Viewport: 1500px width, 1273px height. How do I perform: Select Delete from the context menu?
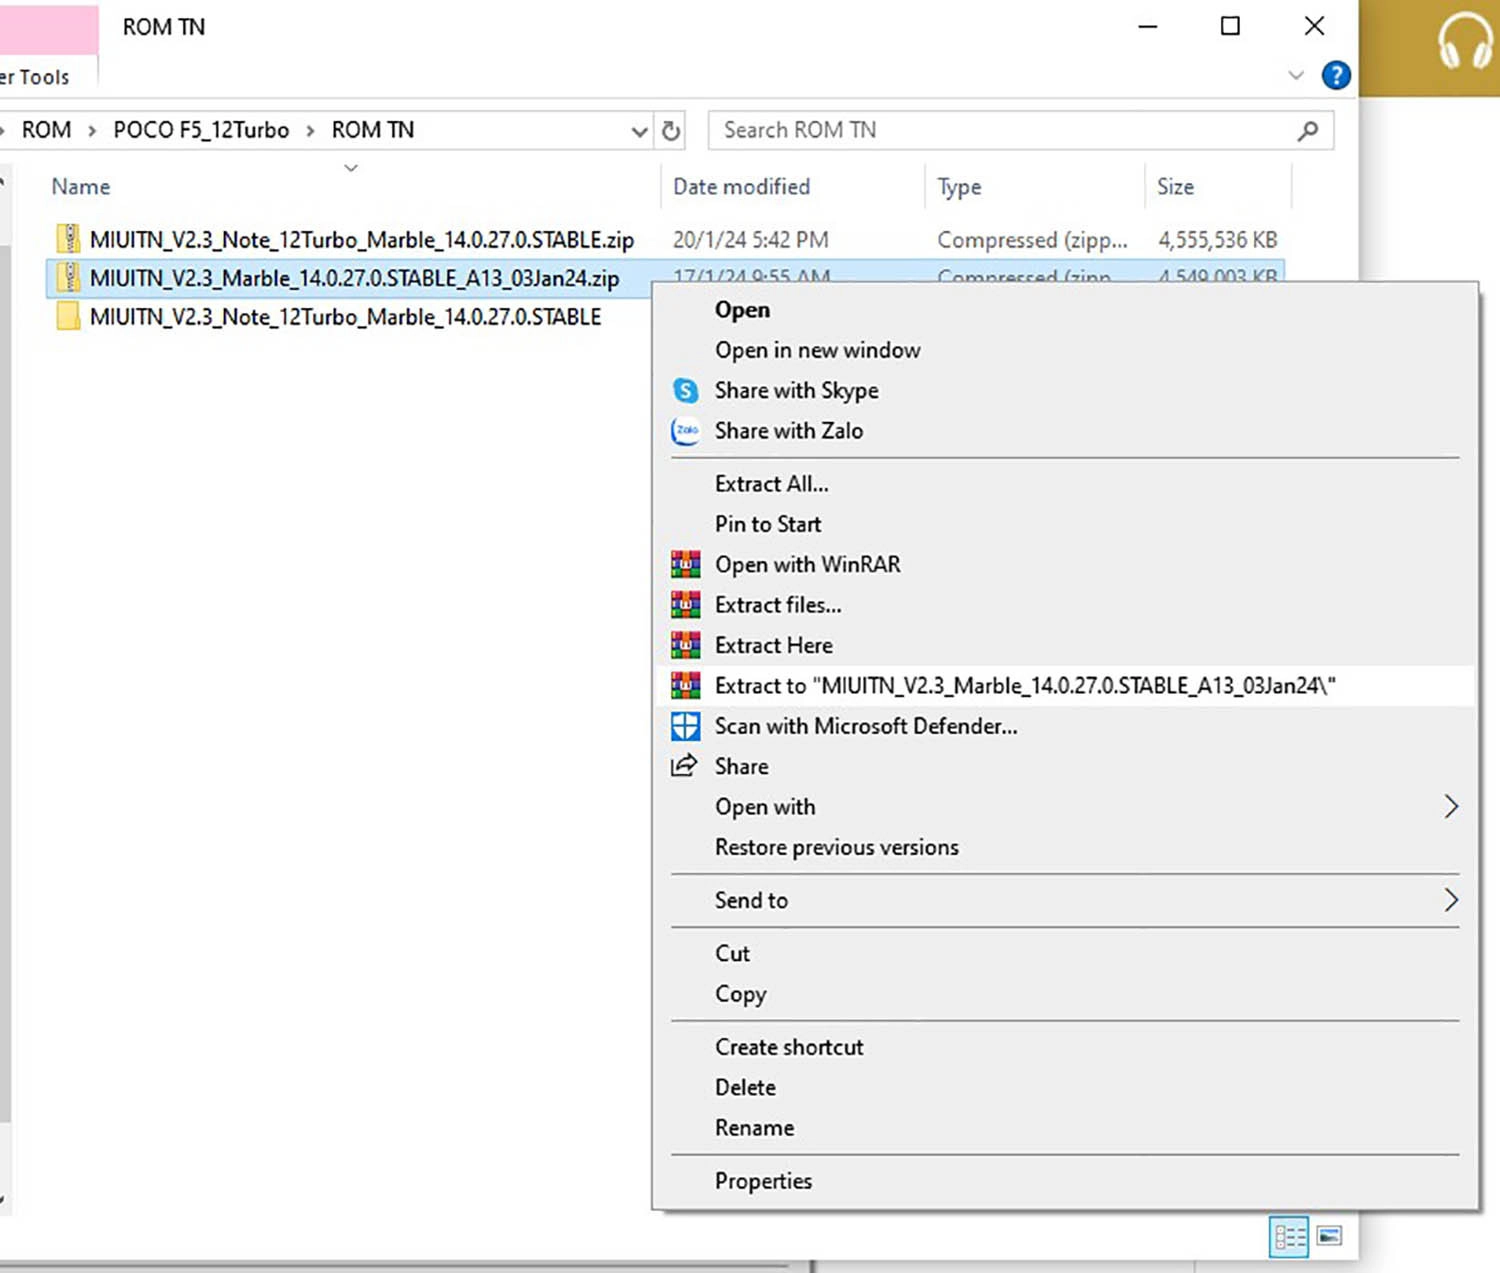coord(745,1087)
